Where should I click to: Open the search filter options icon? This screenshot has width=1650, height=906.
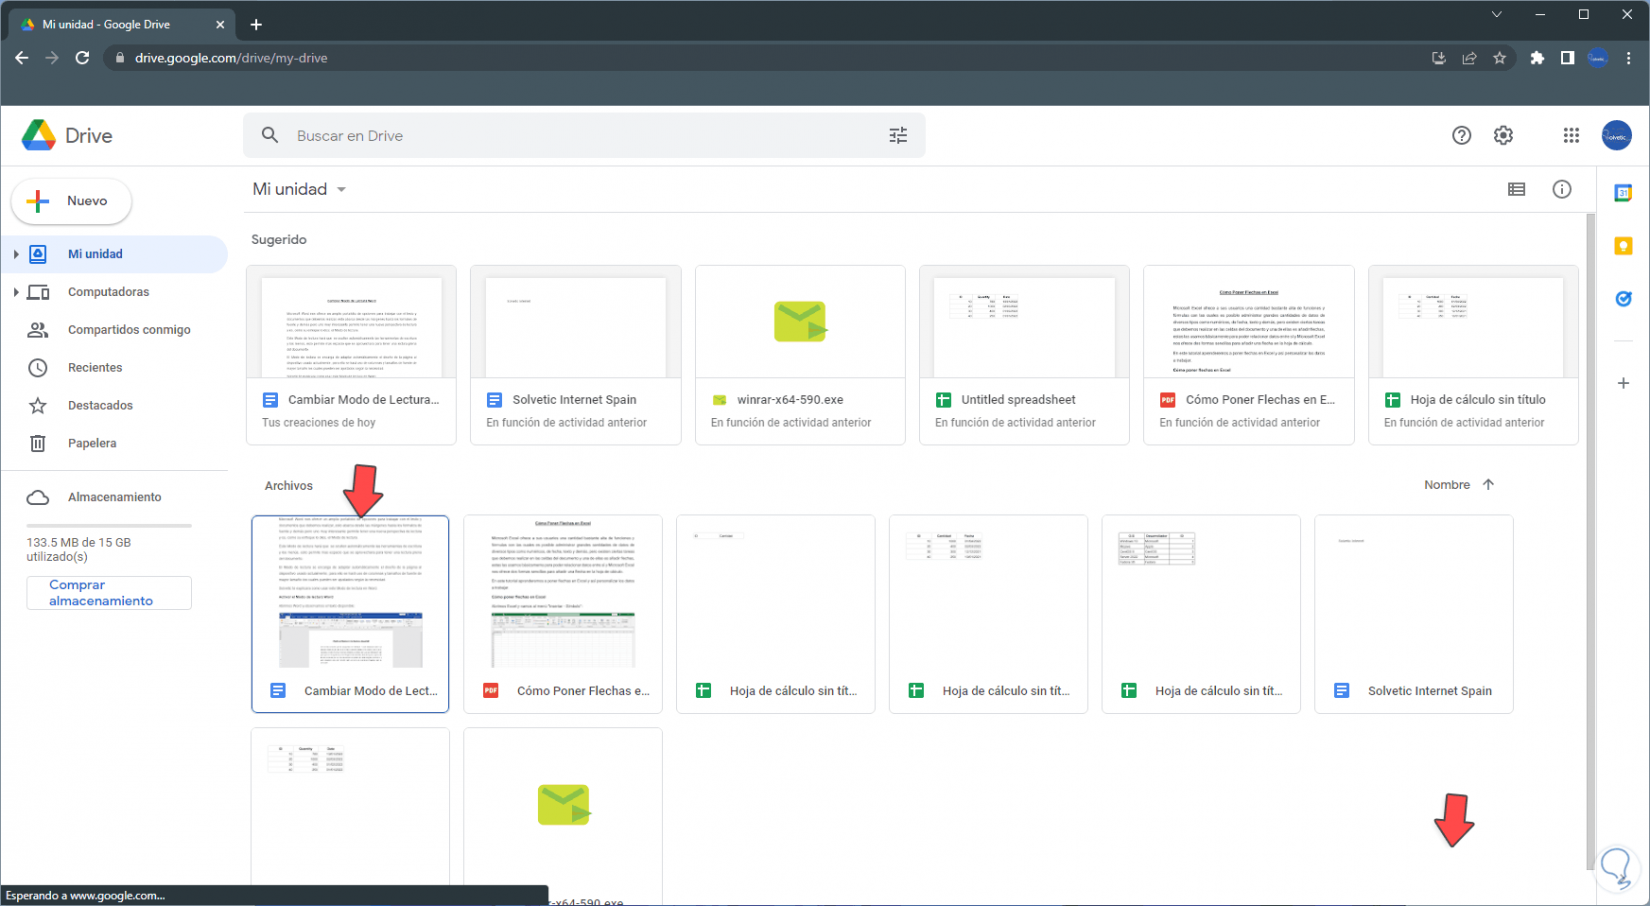(898, 135)
